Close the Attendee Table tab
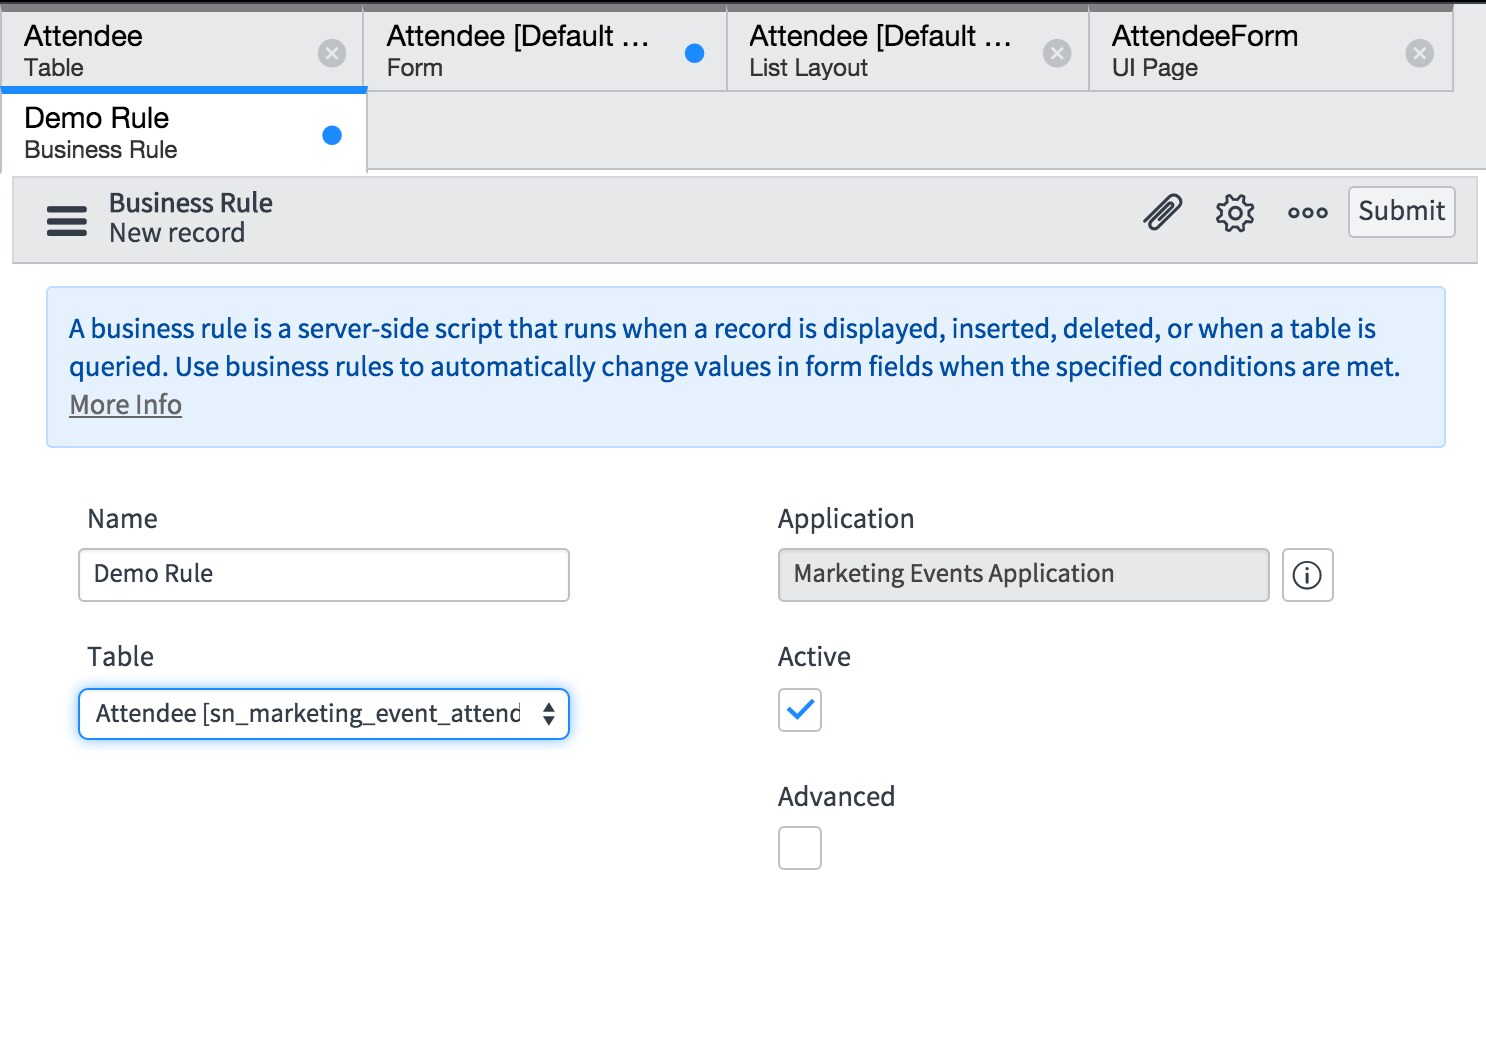Viewport: 1486px width, 1046px height. point(332,53)
